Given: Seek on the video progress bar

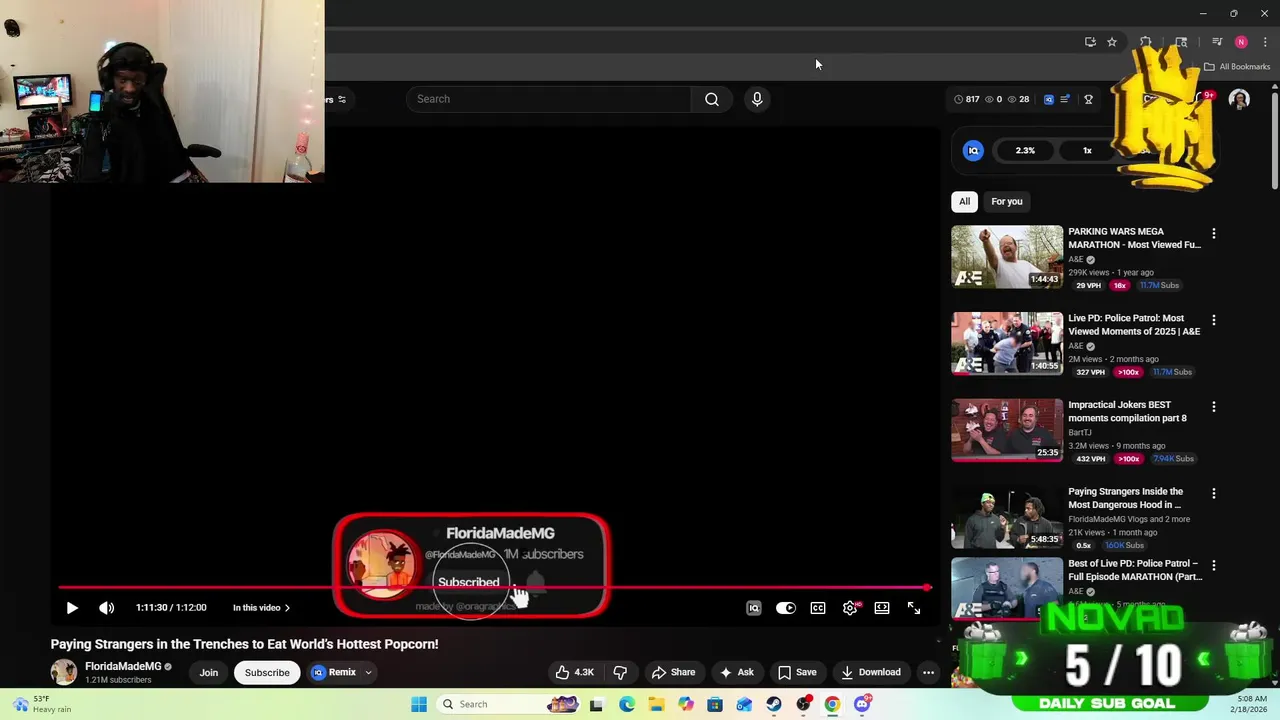Looking at the screenshot, I should [x=493, y=588].
